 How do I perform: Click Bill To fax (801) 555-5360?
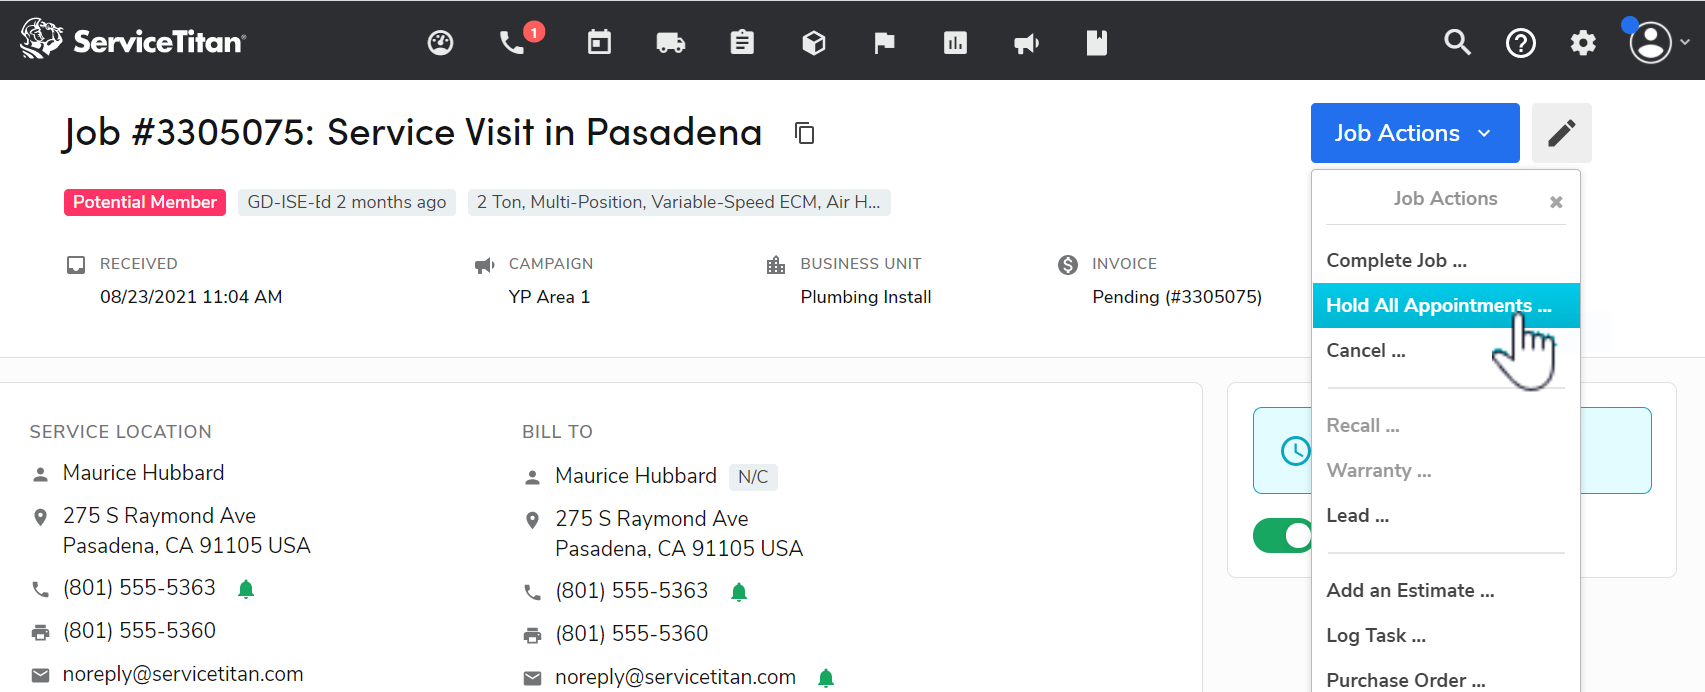pyautogui.click(x=632, y=634)
